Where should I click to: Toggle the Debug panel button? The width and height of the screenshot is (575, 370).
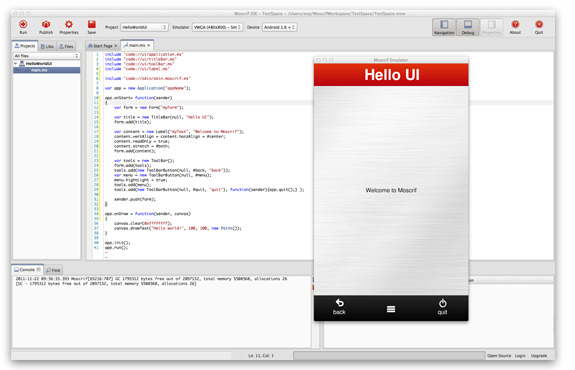468,28
